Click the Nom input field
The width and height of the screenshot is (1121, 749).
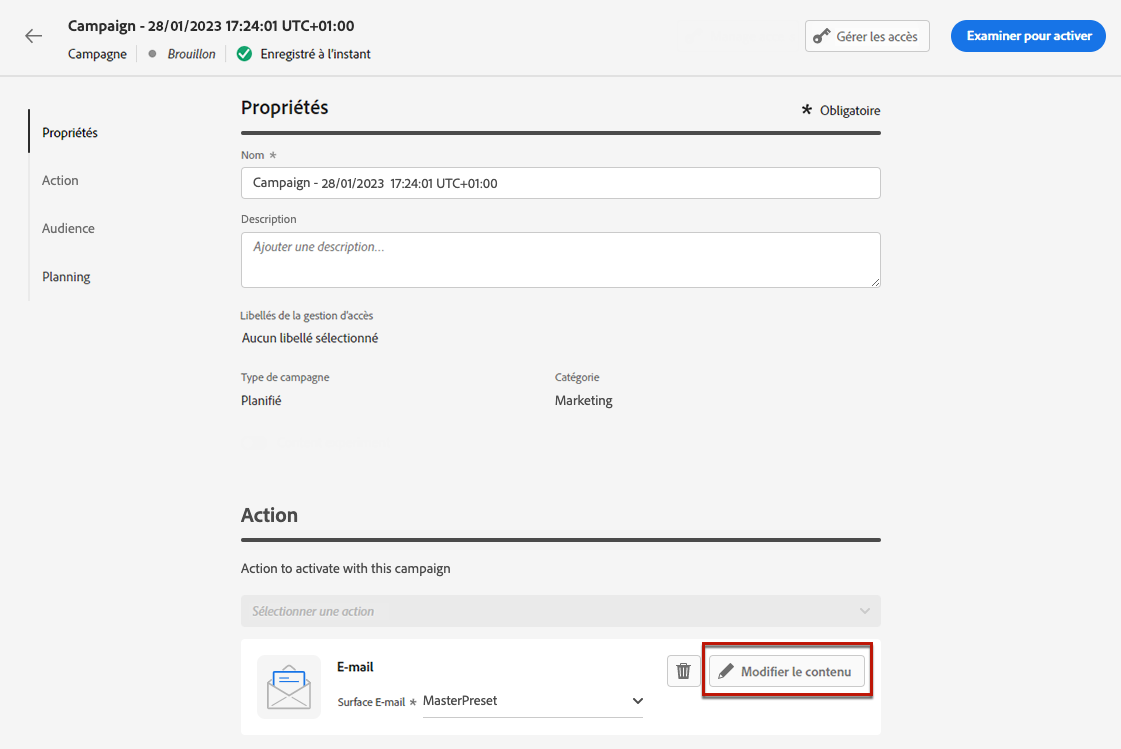(560, 183)
